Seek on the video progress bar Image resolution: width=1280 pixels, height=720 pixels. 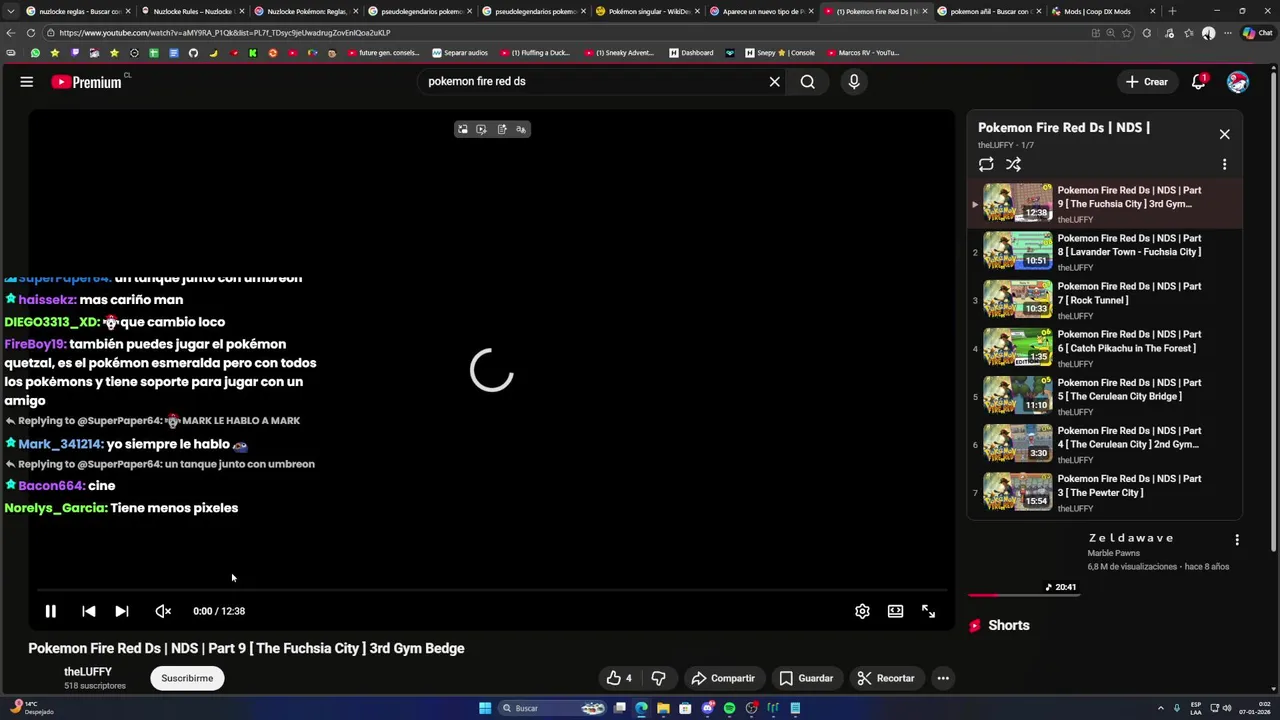click(x=491, y=590)
